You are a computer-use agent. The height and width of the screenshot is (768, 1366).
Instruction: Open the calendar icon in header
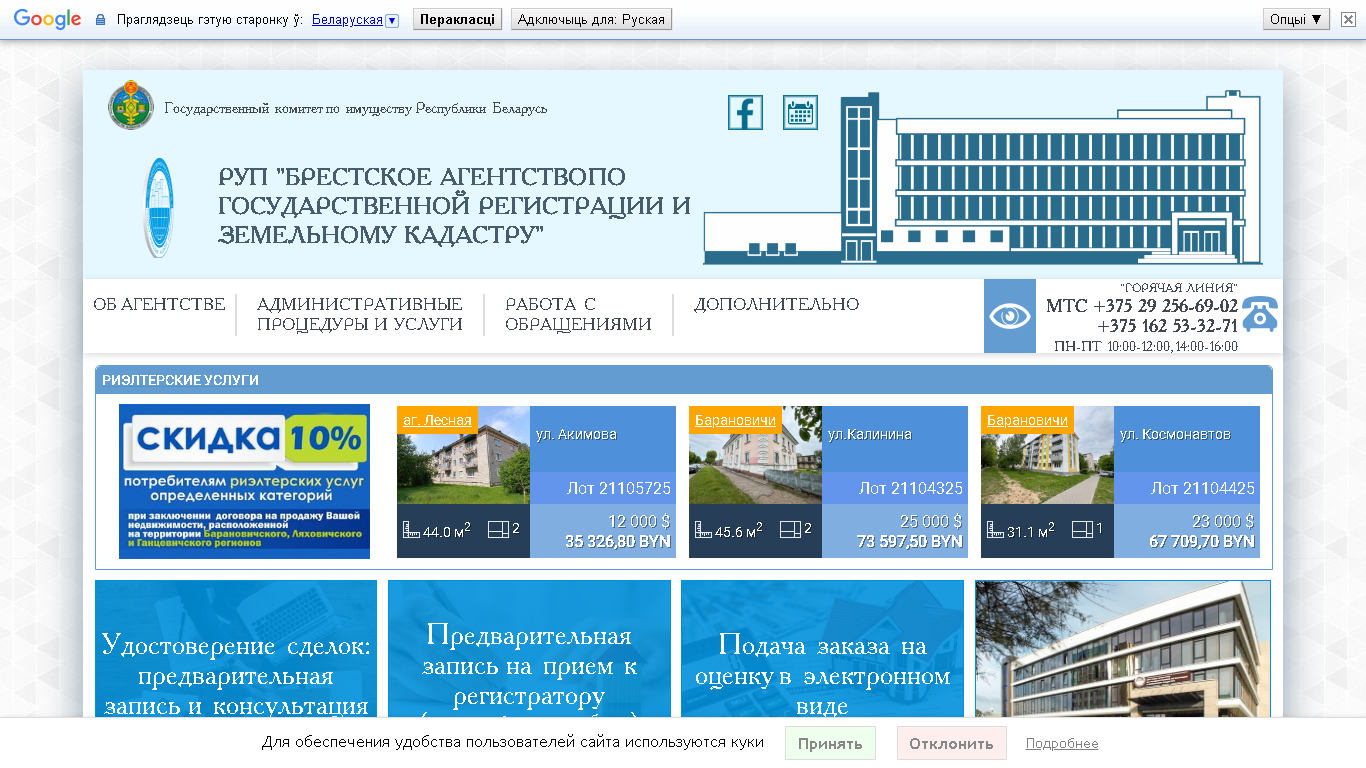coord(800,112)
